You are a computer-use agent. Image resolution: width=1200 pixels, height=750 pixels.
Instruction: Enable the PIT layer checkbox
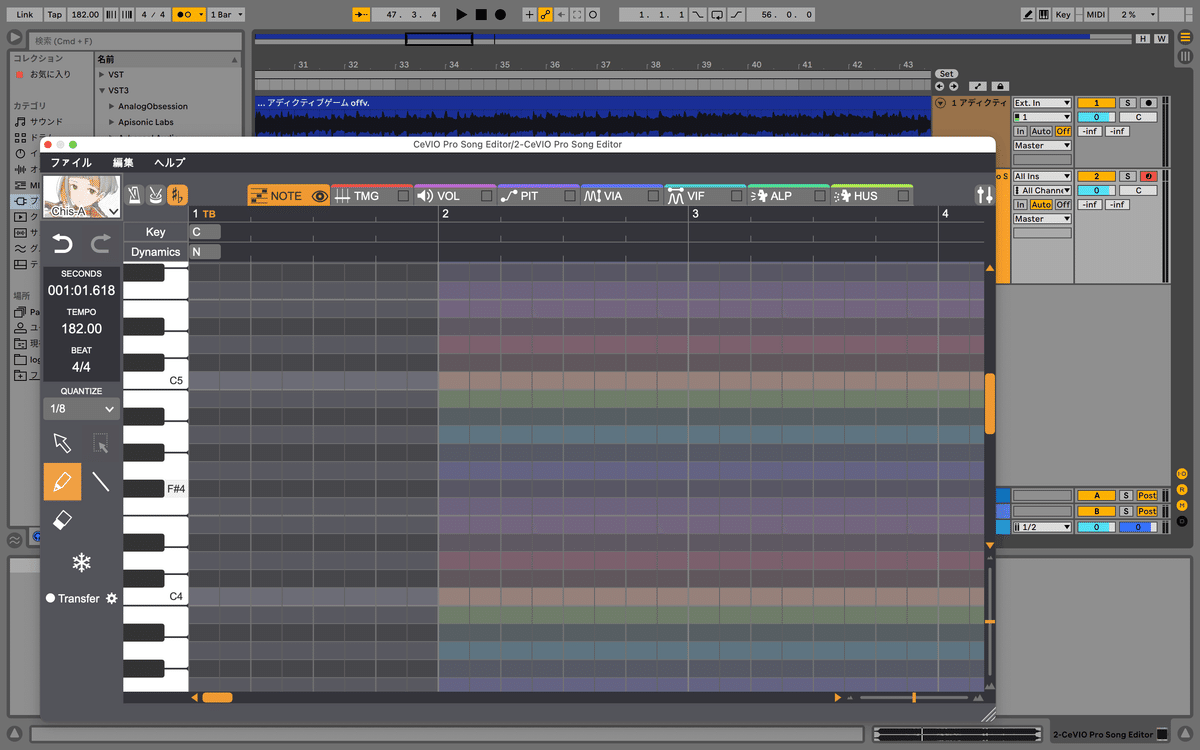tap(570, 196)
